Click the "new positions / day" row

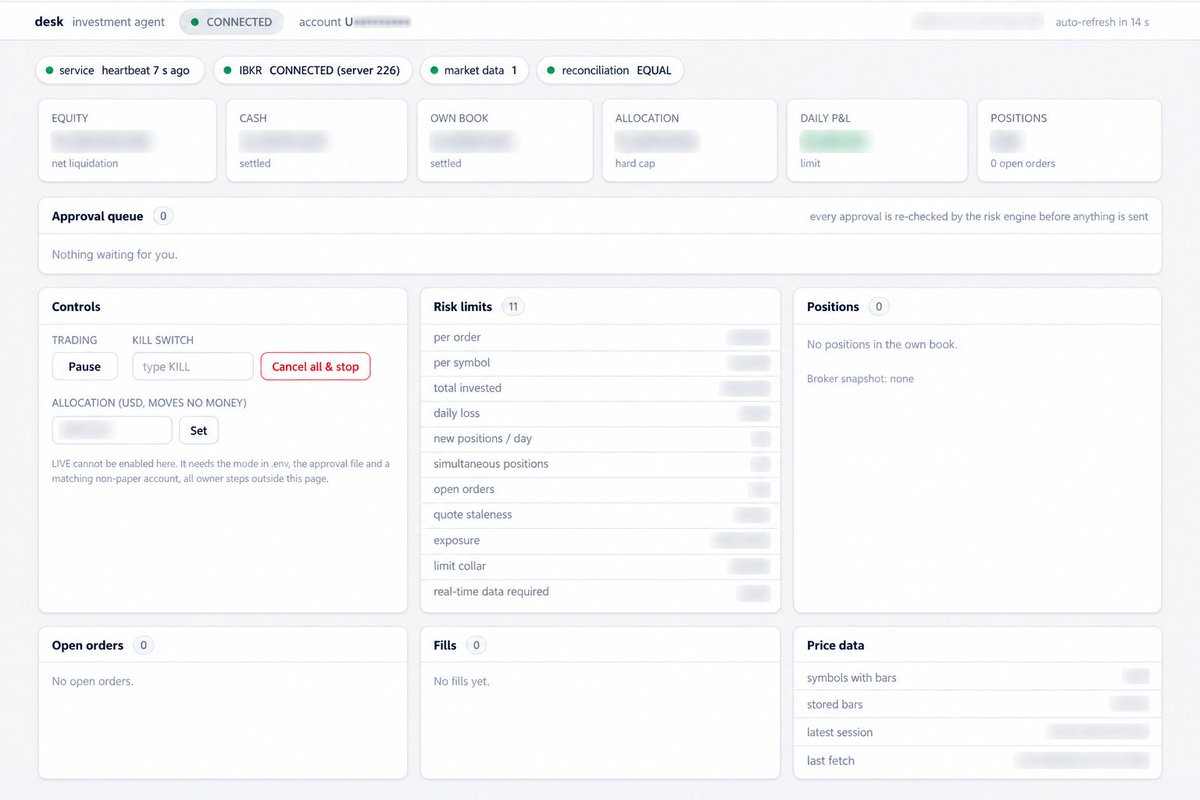(600, 439)
